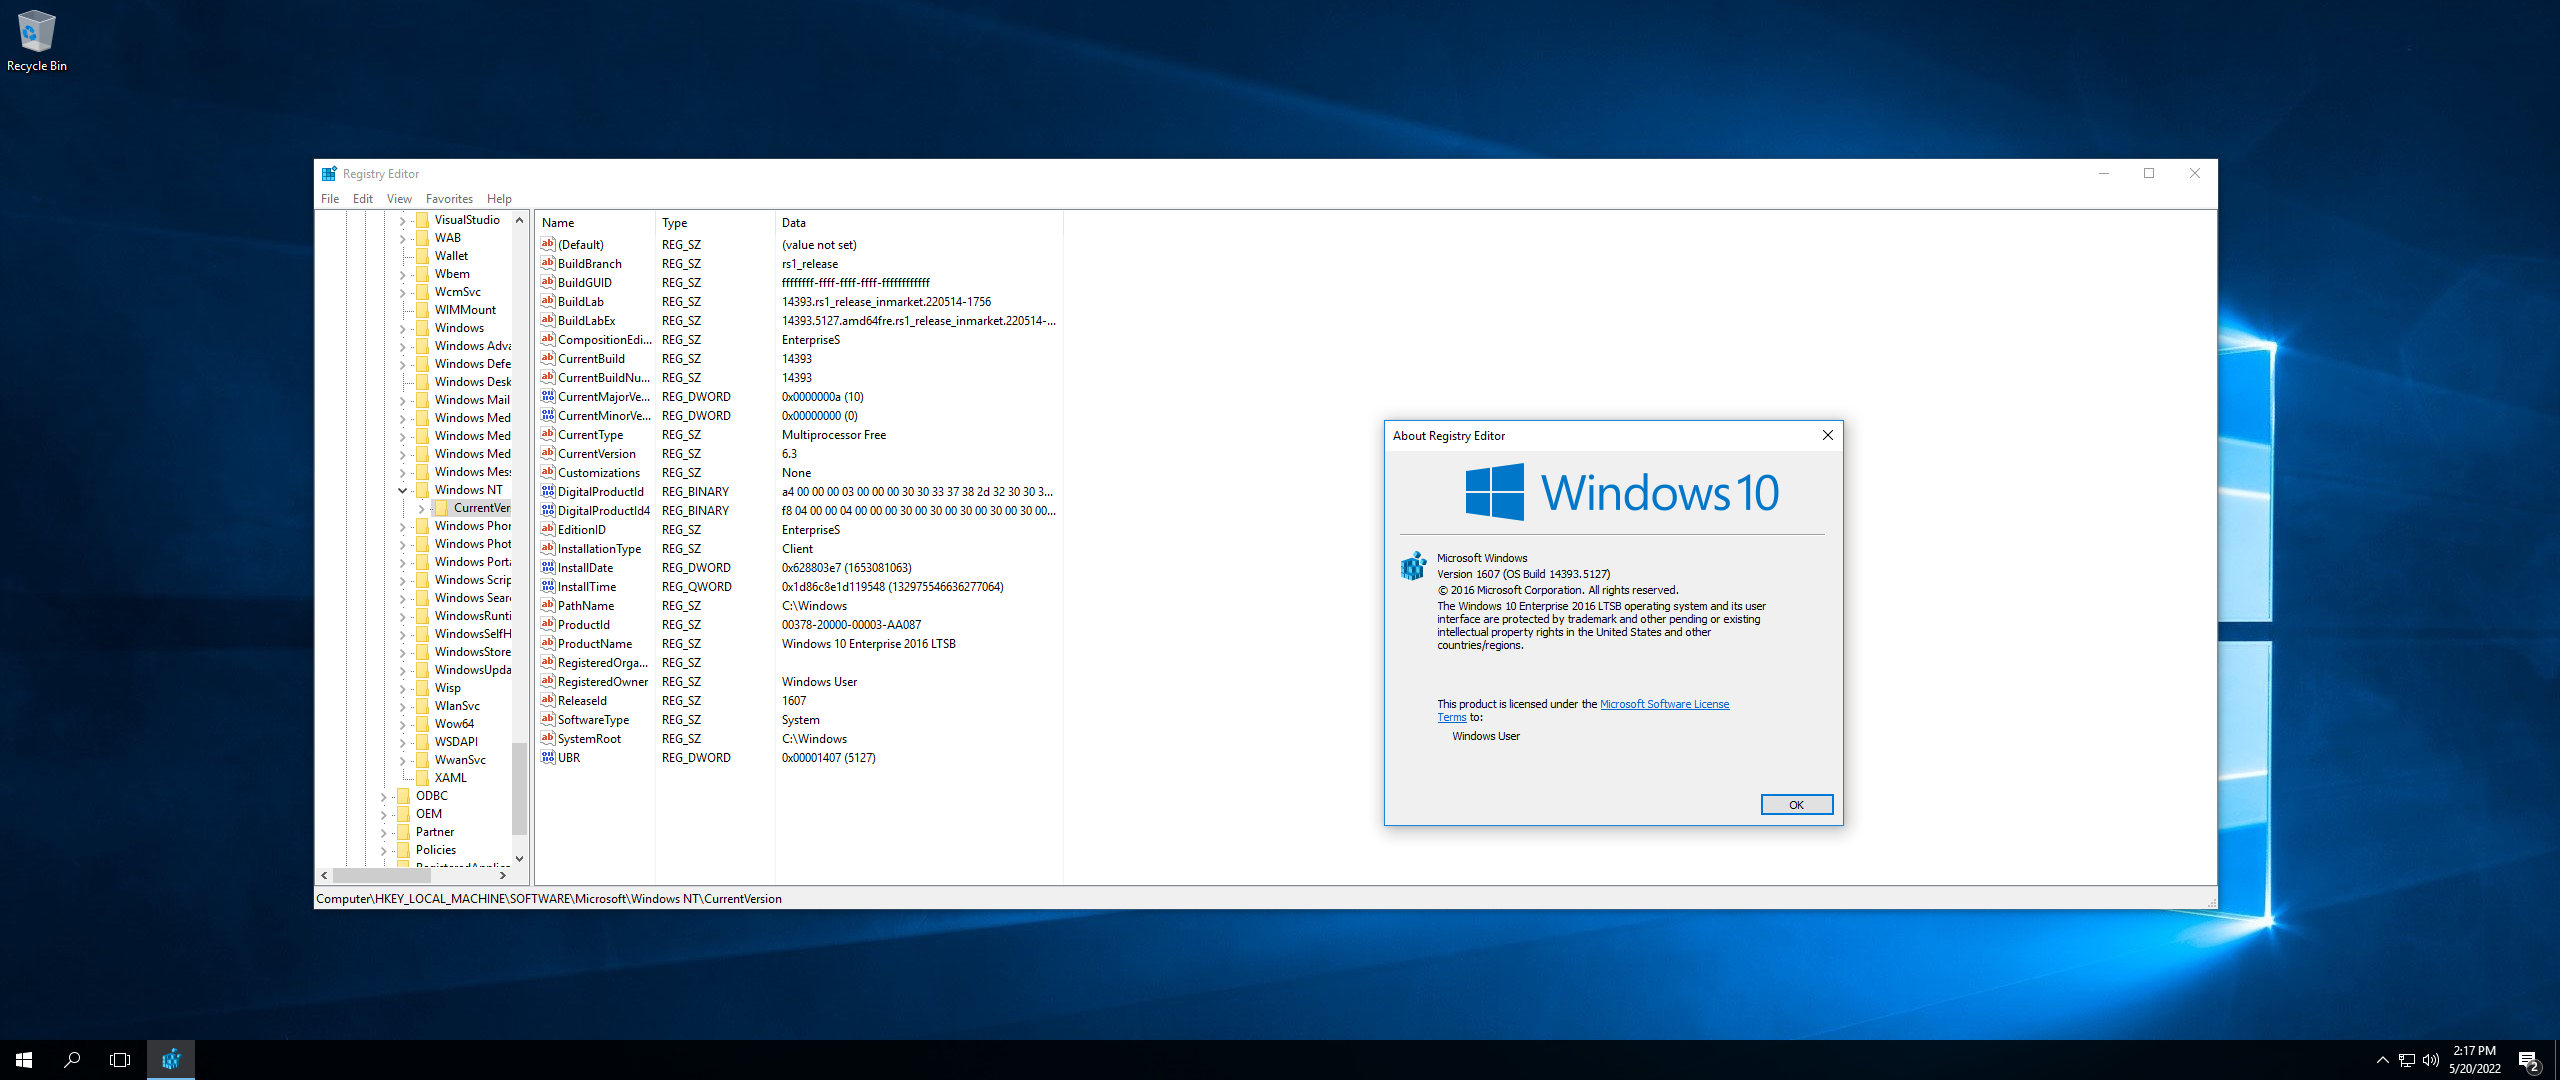
Task: Click the BuildBranch string value icon
Action: tap(548, 263)
